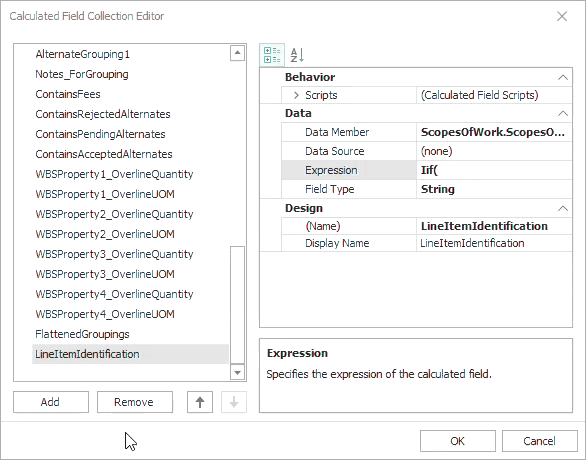
Task: Edit the (Name) value LineItemIdentification
Action: 494,226
